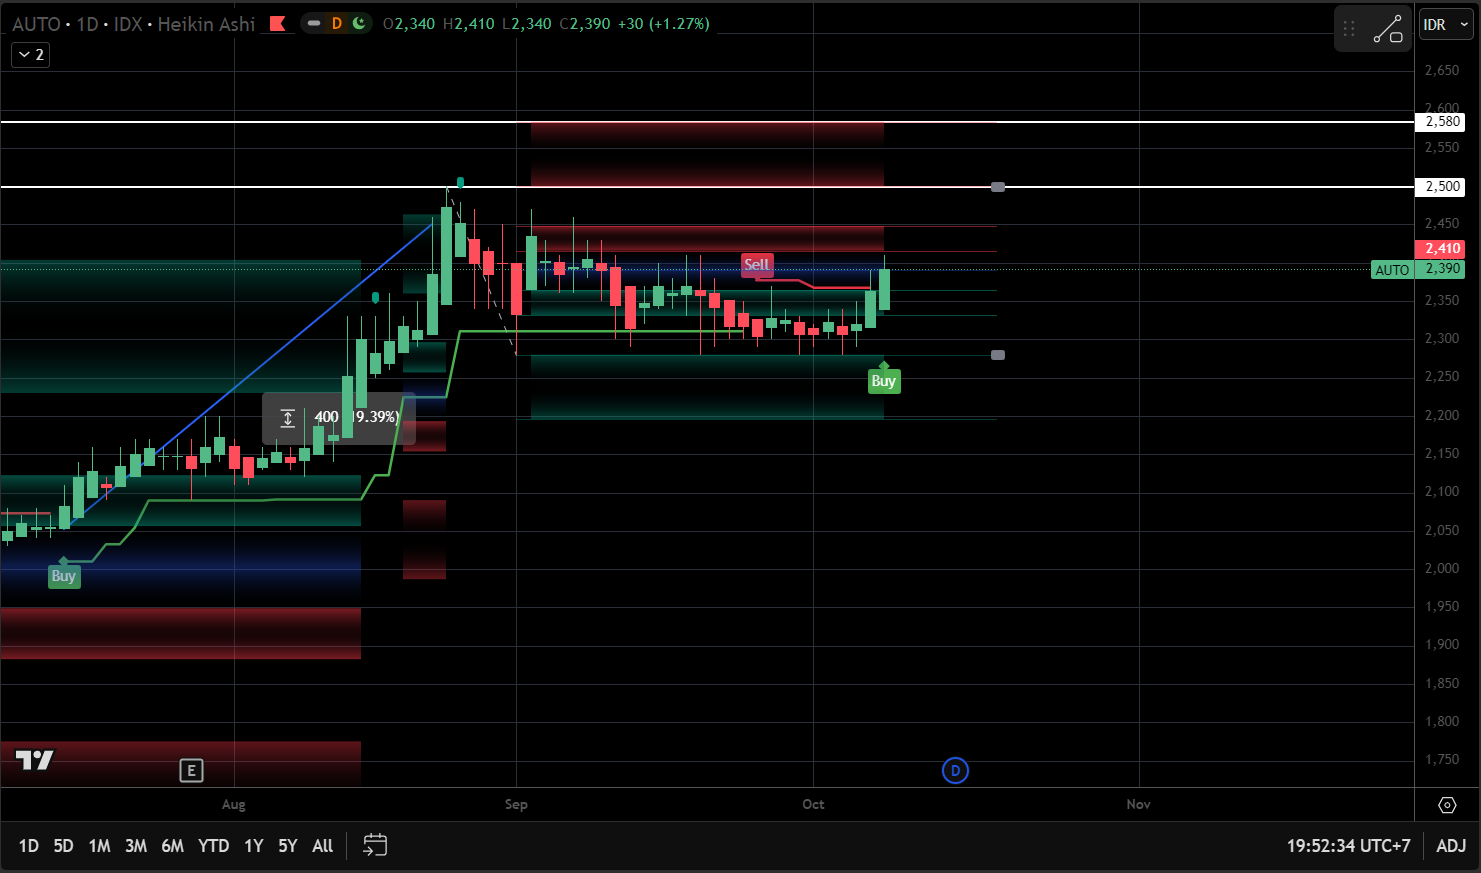Show the All time range

point(322,846)
